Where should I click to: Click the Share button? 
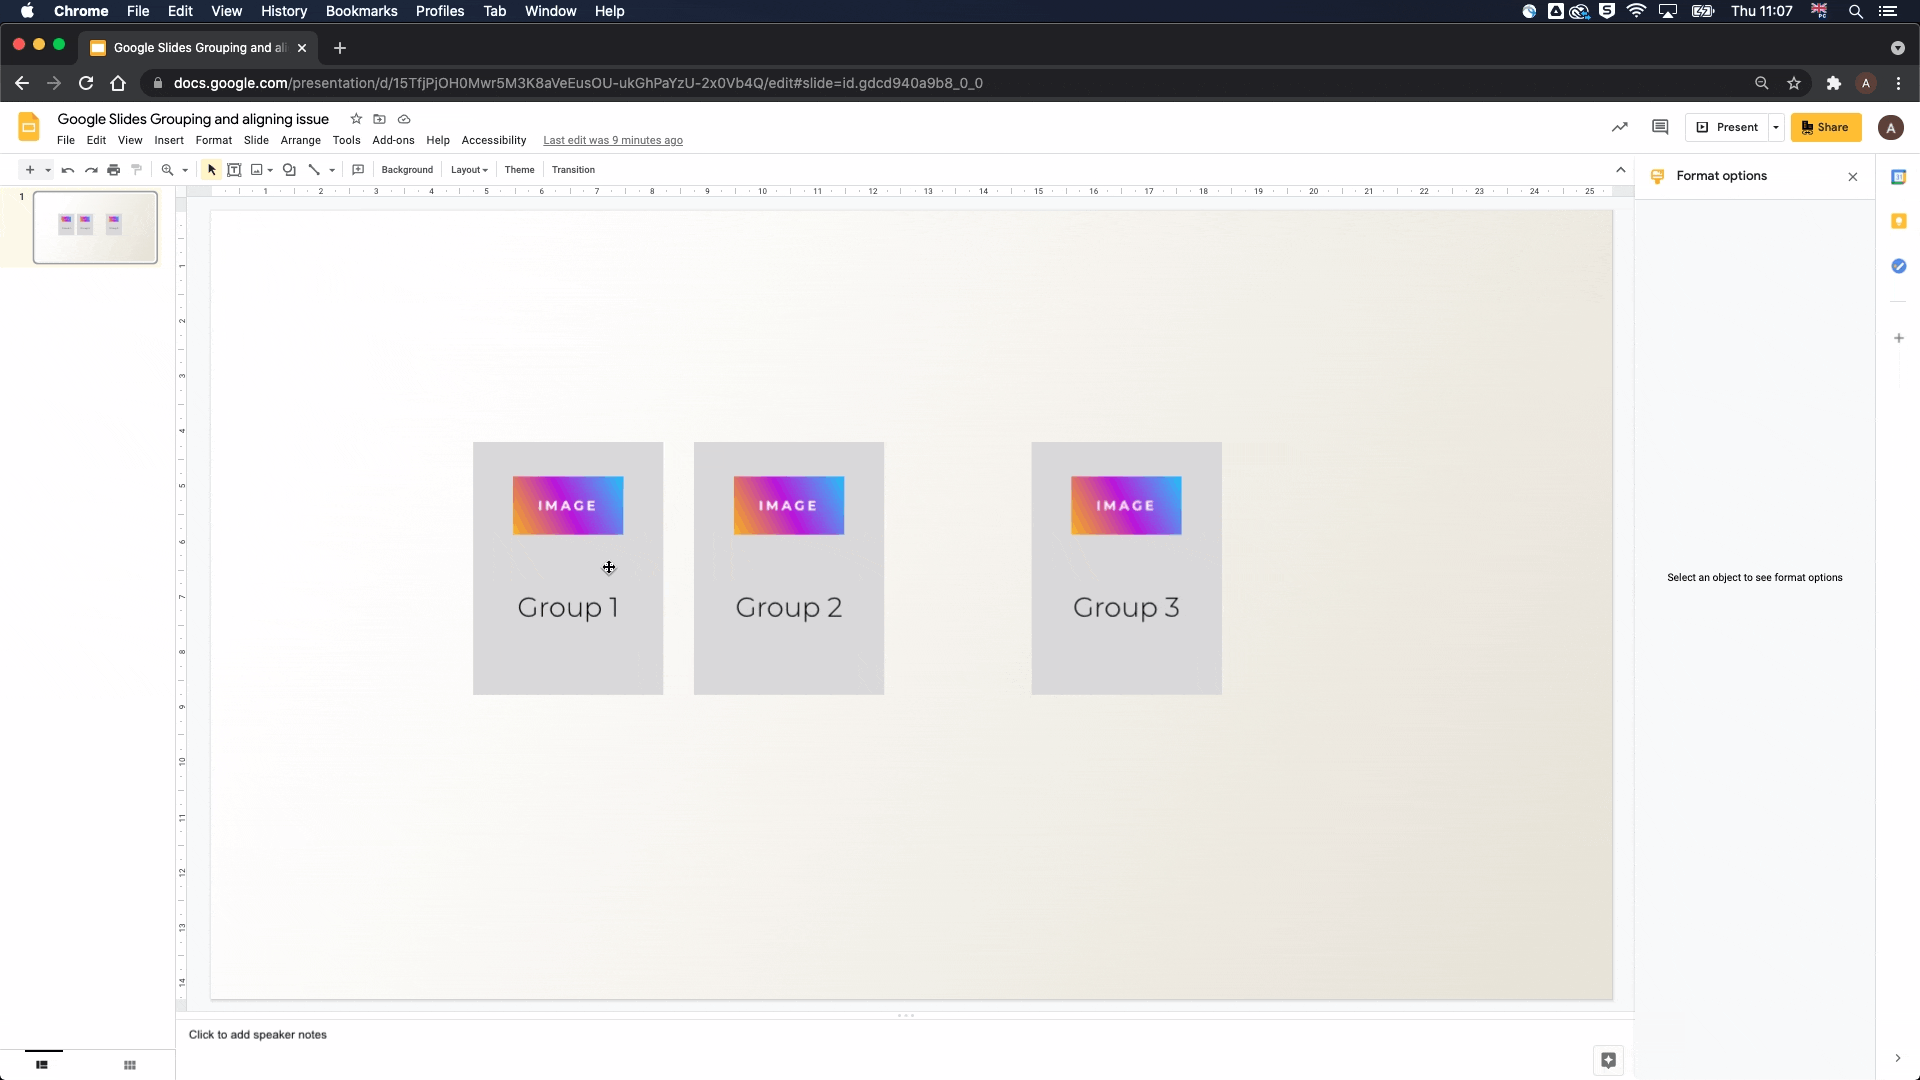[1826, 127]
